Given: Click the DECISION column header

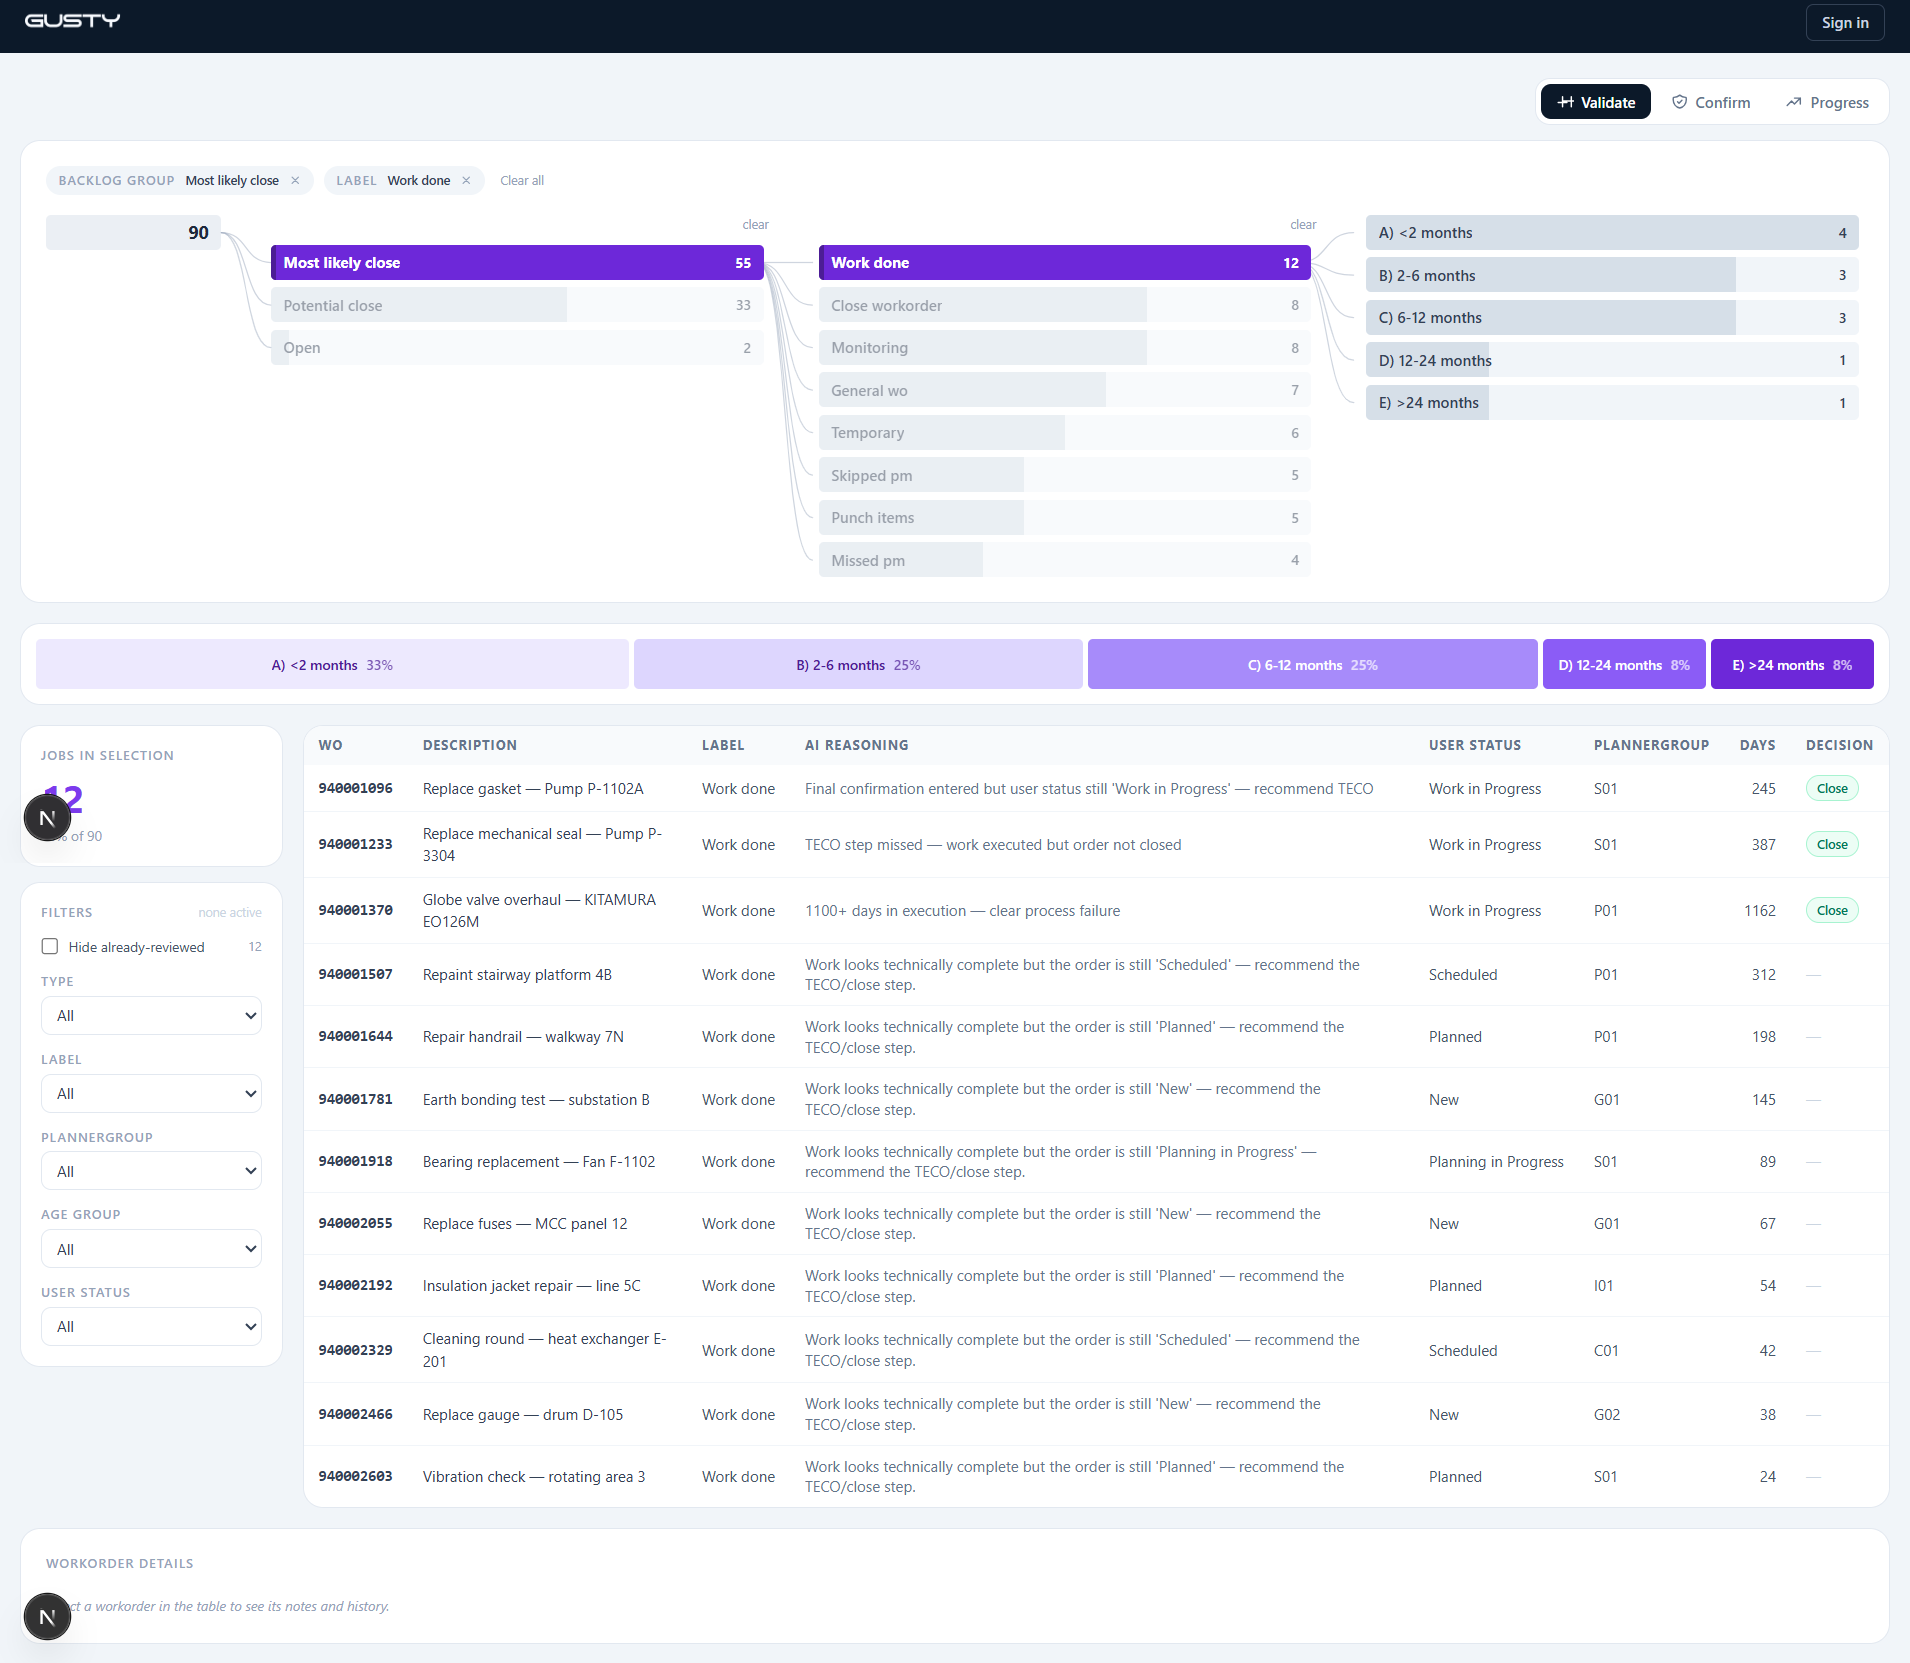Looking at the screenshot, I should pyautogui.click(x=1839, y=746).
